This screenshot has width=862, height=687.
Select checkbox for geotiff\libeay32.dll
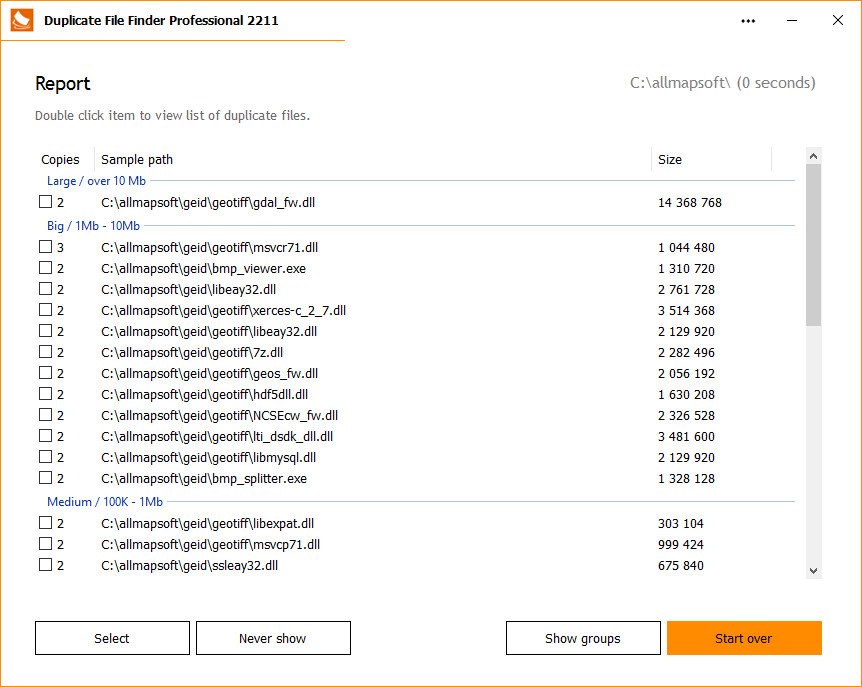[x=46, y=331]
